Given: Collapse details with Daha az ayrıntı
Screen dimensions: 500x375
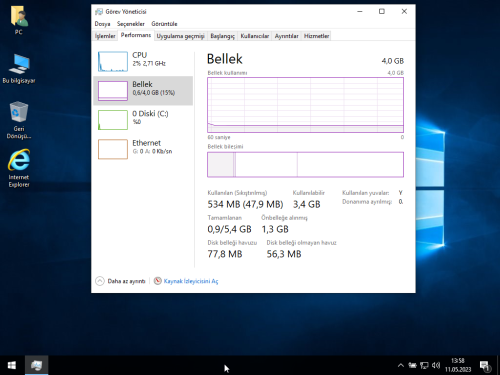Looking at the screenshot, I should point(126,281).
